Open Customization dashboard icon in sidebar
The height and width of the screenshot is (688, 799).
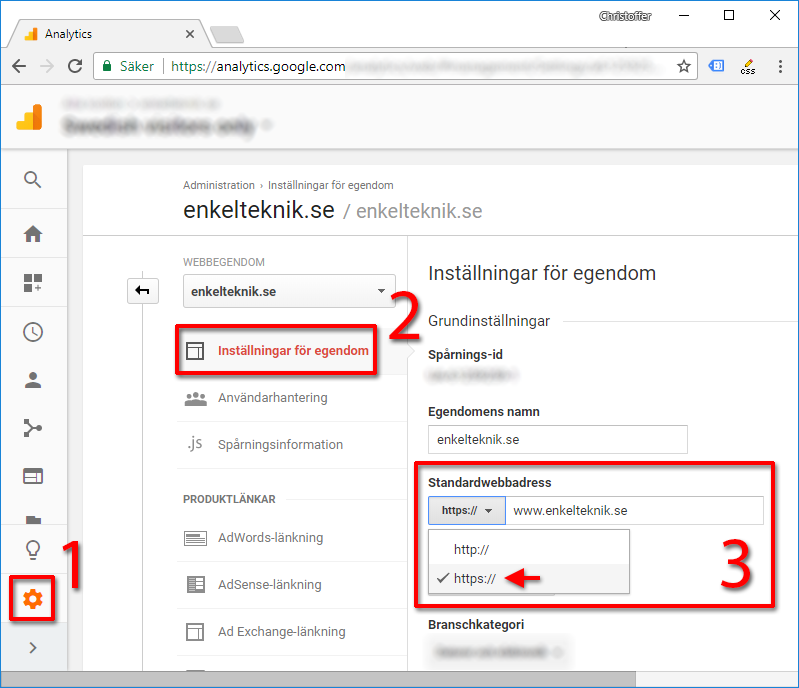click(33, 283)
